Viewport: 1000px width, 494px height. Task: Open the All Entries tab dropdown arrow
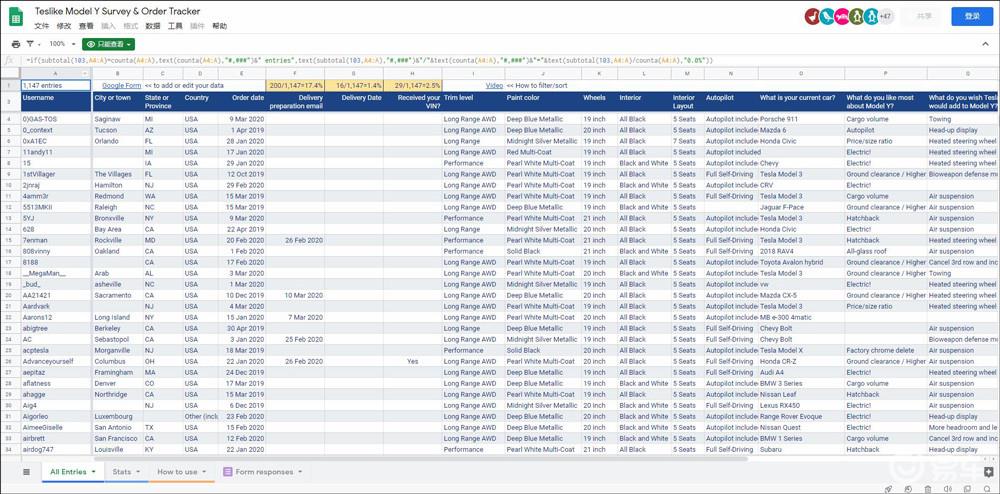tap(94, 472)
